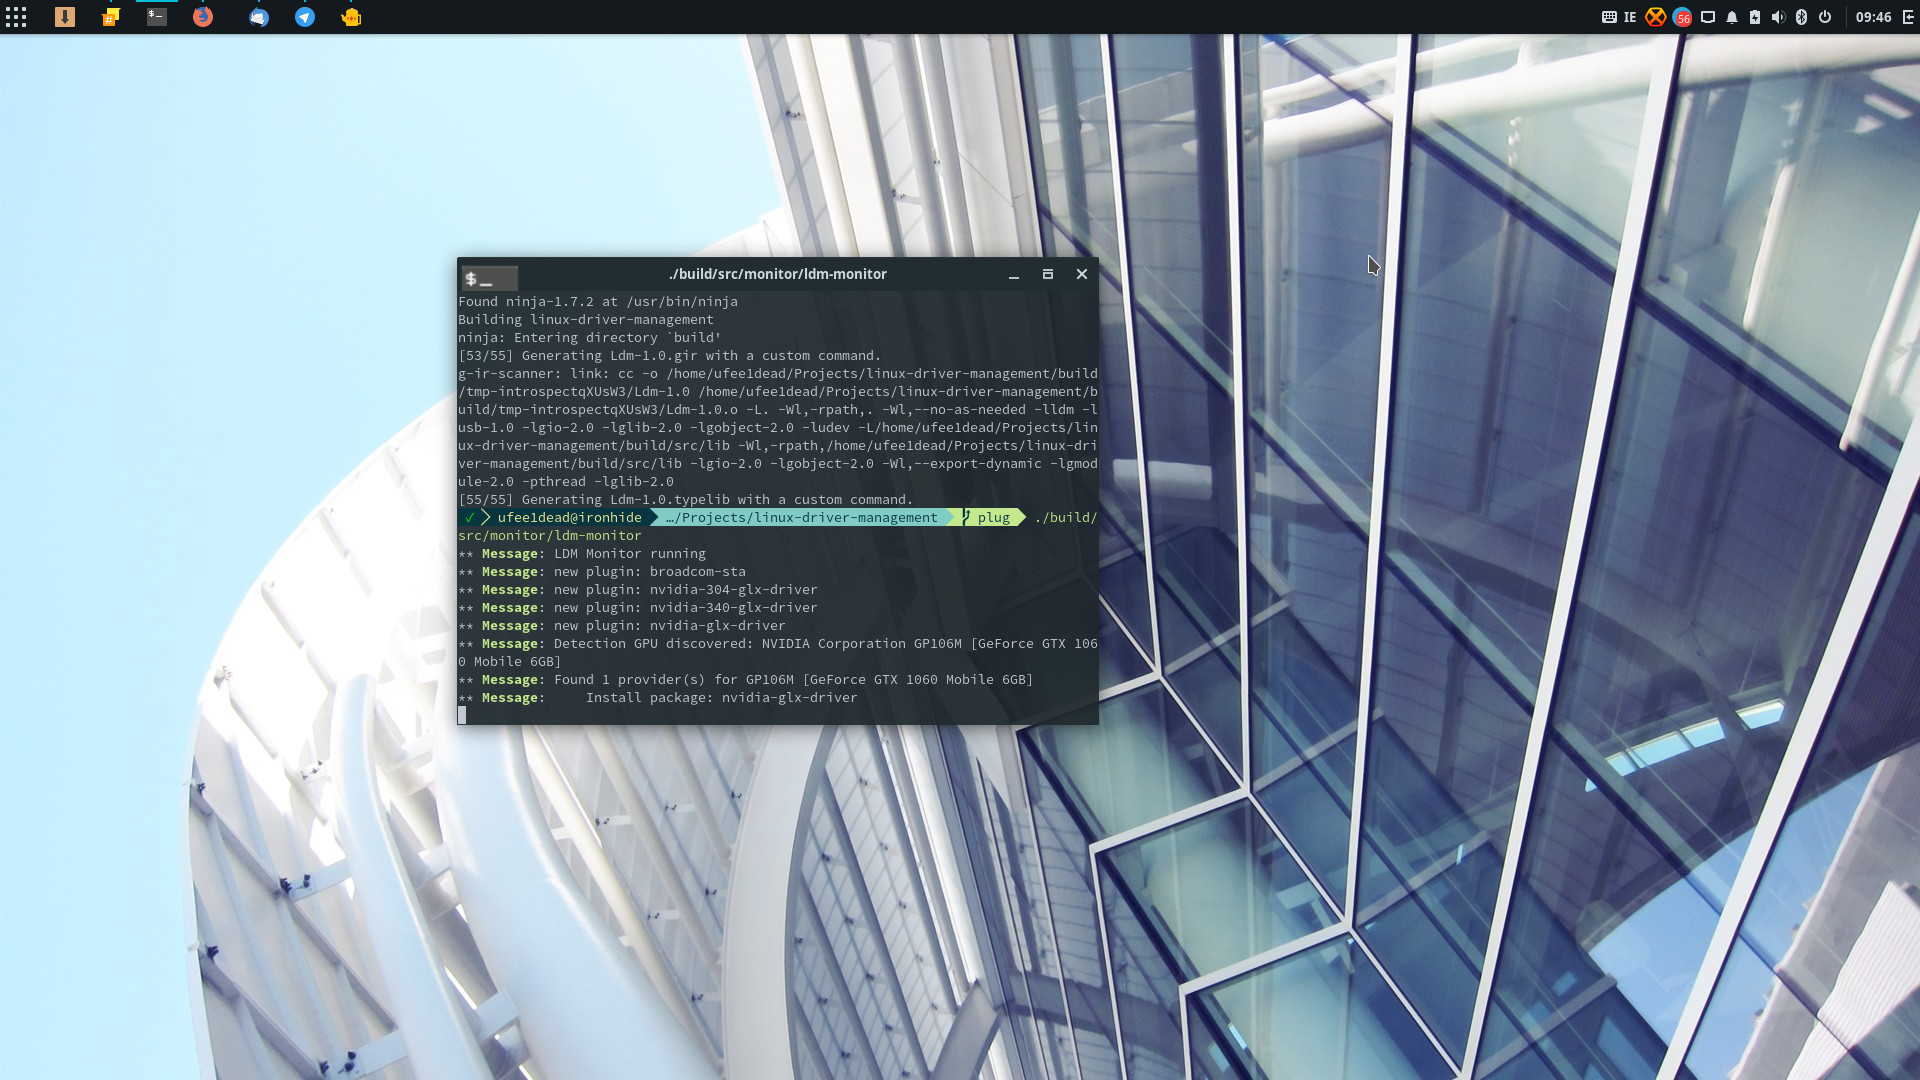
Task: Open the yellow teapot app in panel
Action: pyautogui.click(x=351, y=17)
